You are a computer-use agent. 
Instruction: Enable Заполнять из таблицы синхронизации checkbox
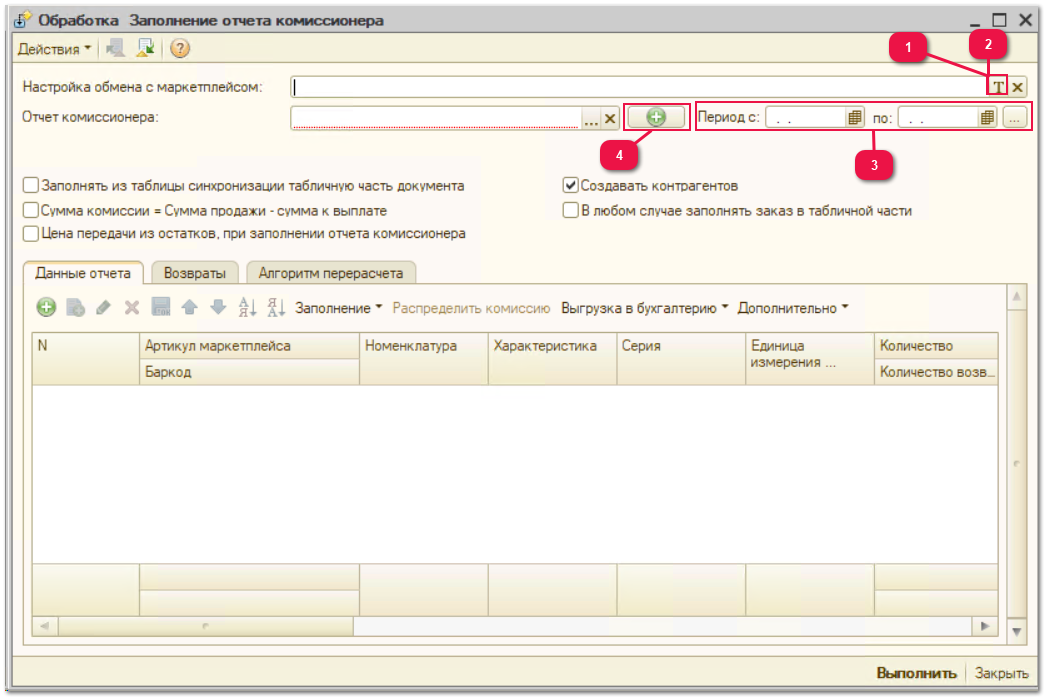point(31,185)
